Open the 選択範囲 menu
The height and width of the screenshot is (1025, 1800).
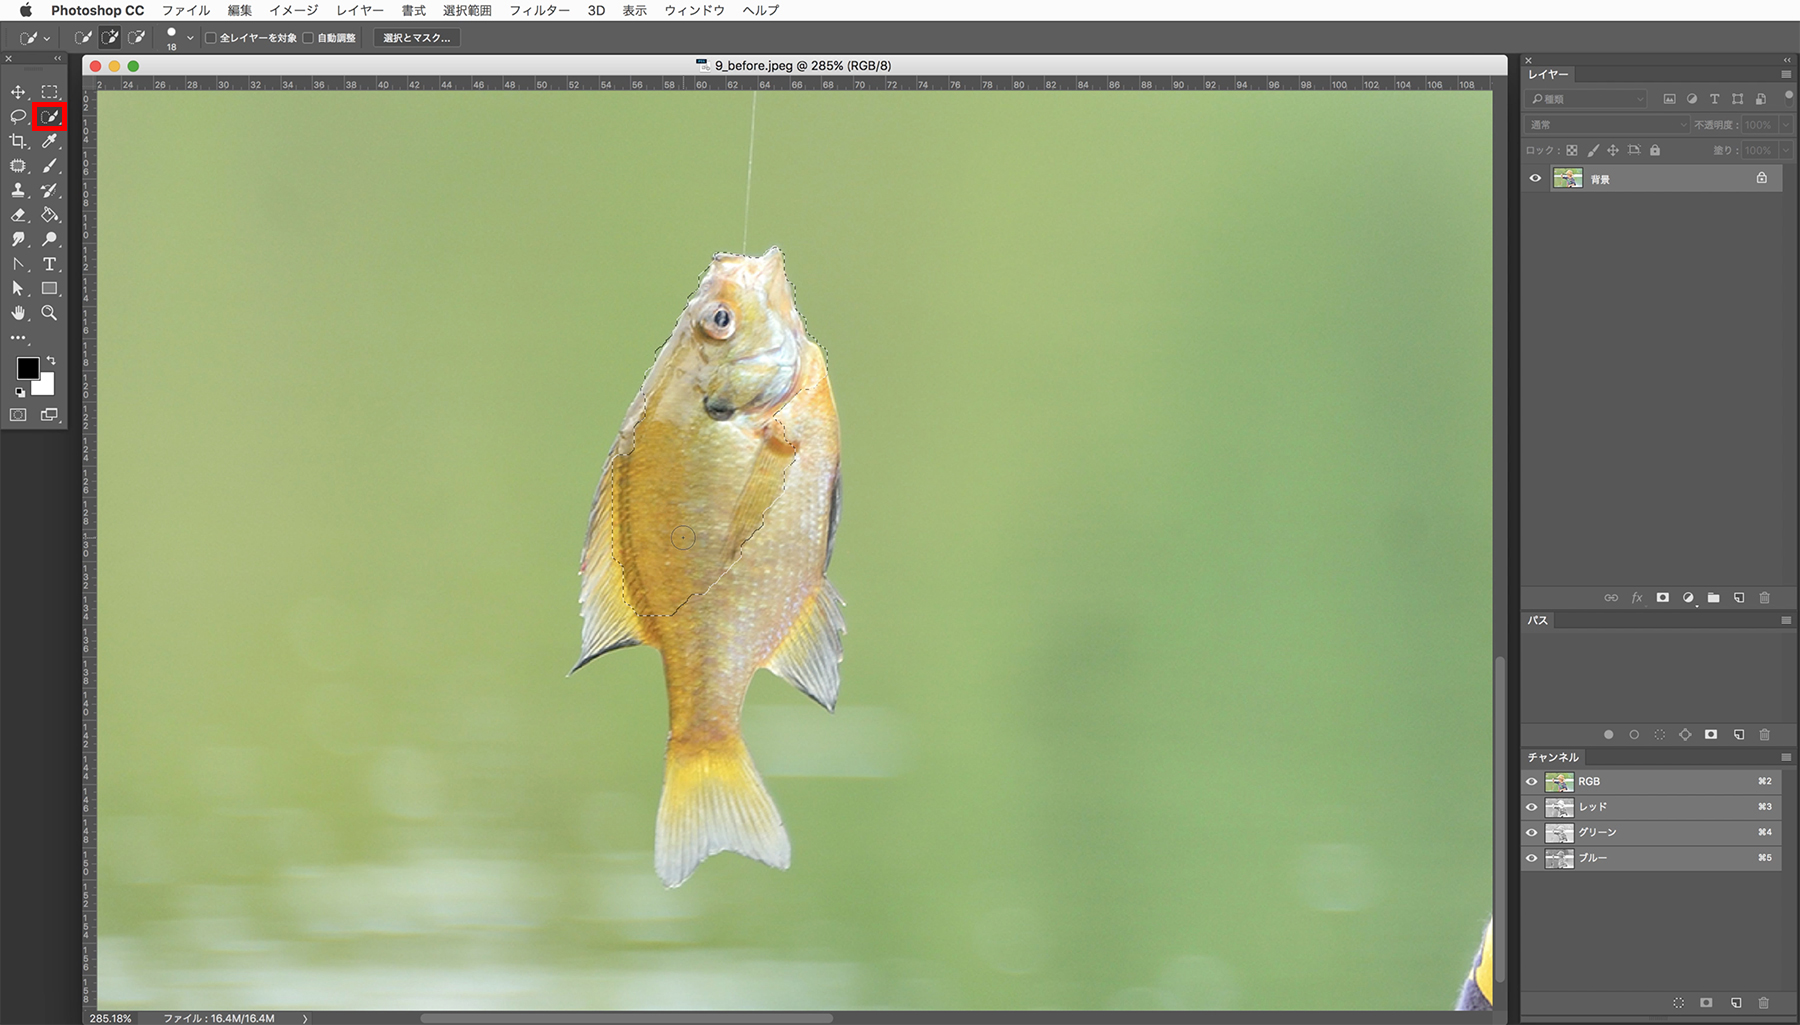point(467,10)
